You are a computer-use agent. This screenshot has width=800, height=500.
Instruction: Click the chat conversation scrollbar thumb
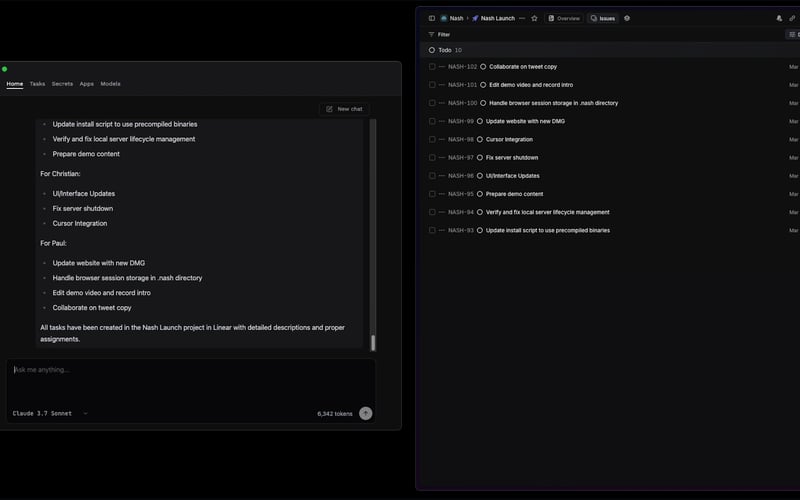[x=373, y=343]
